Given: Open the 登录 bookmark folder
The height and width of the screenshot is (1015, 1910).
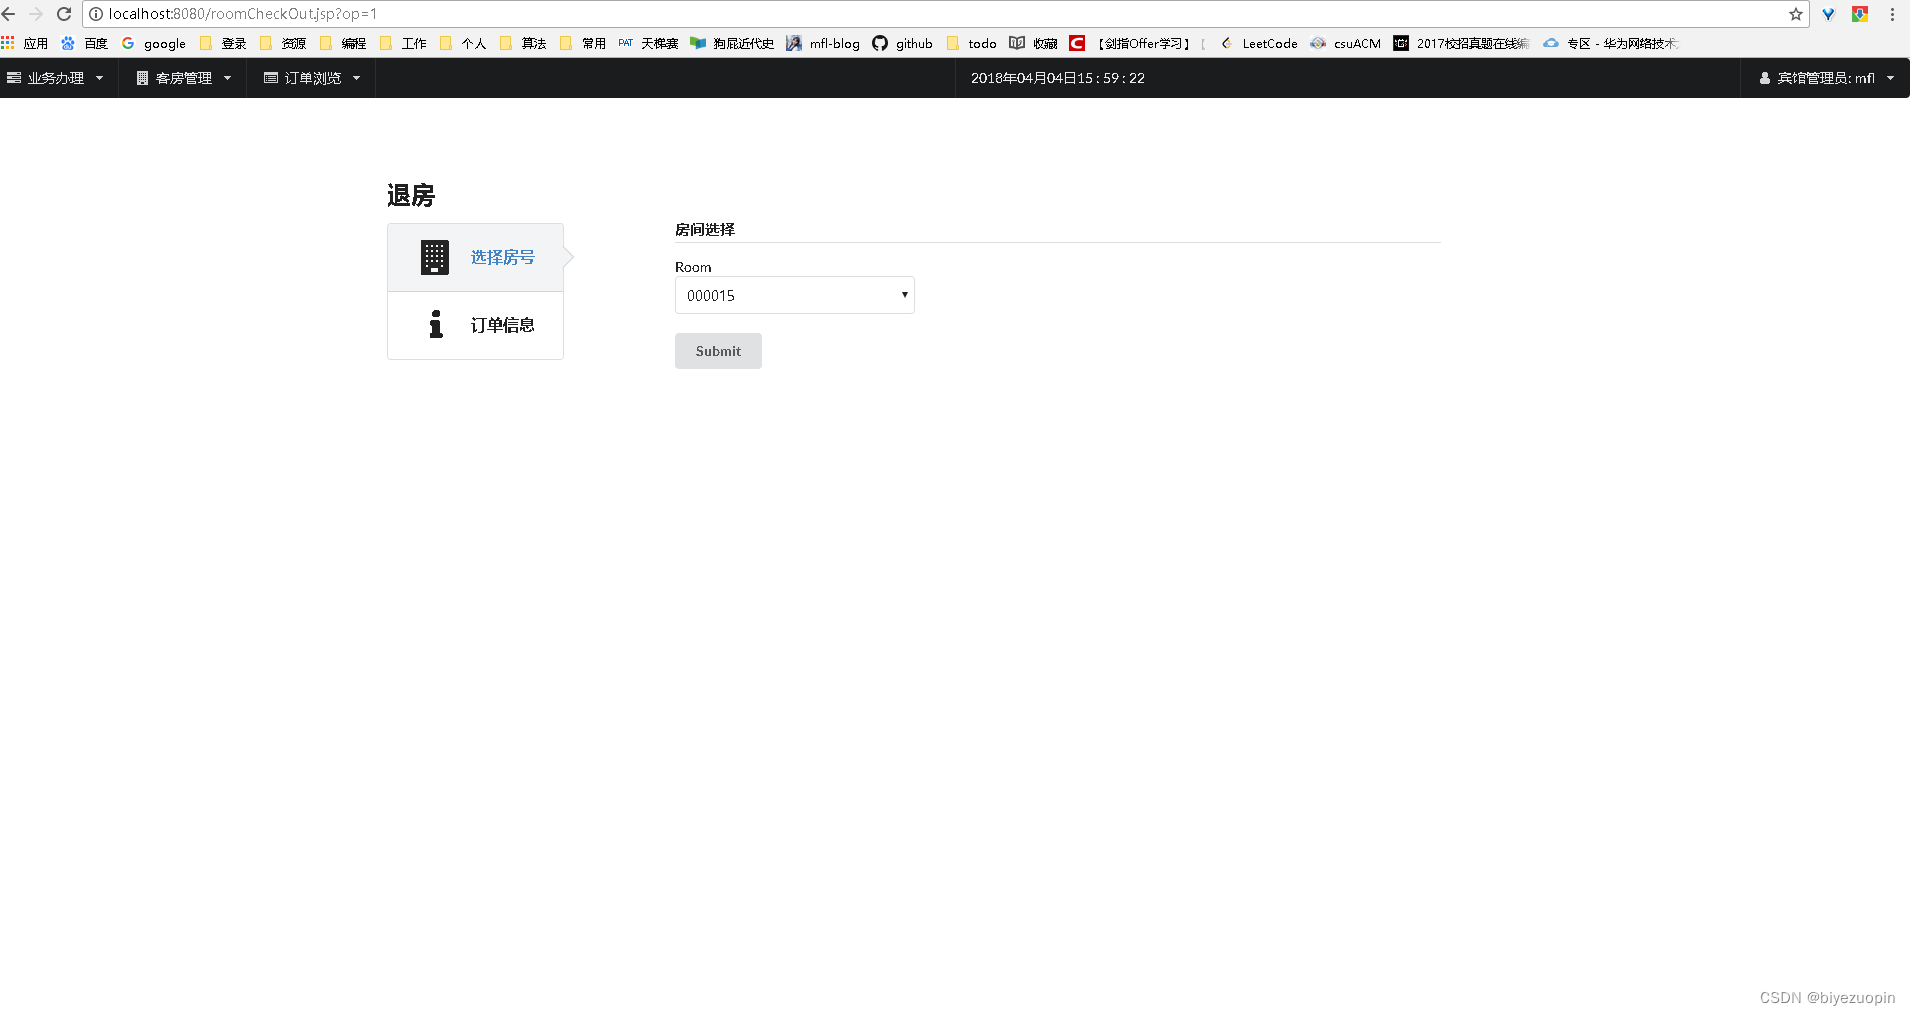Looking at the screenshot, I should click(x=223, y=43).
